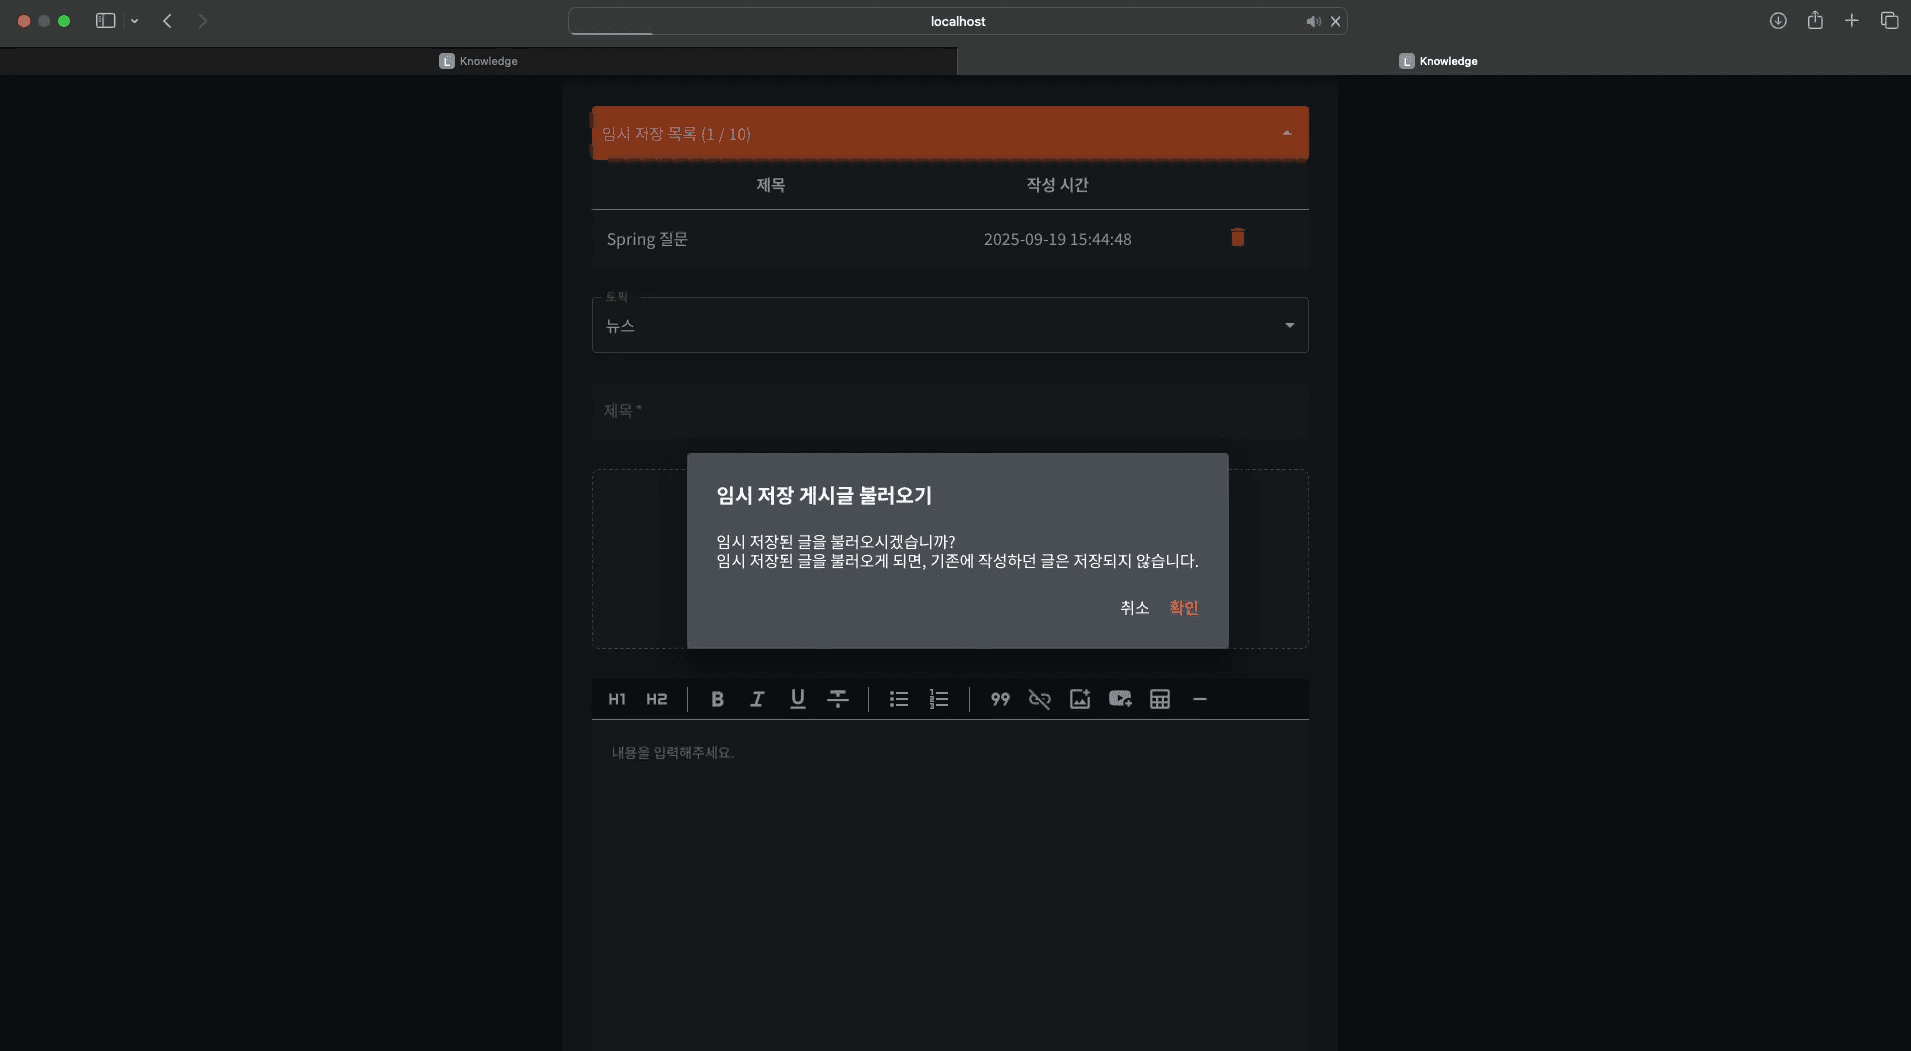This screenshot has height=1051, width=1911.
Task: Cancel the draft dialog with 취소
Action: tap(1134, 608)
